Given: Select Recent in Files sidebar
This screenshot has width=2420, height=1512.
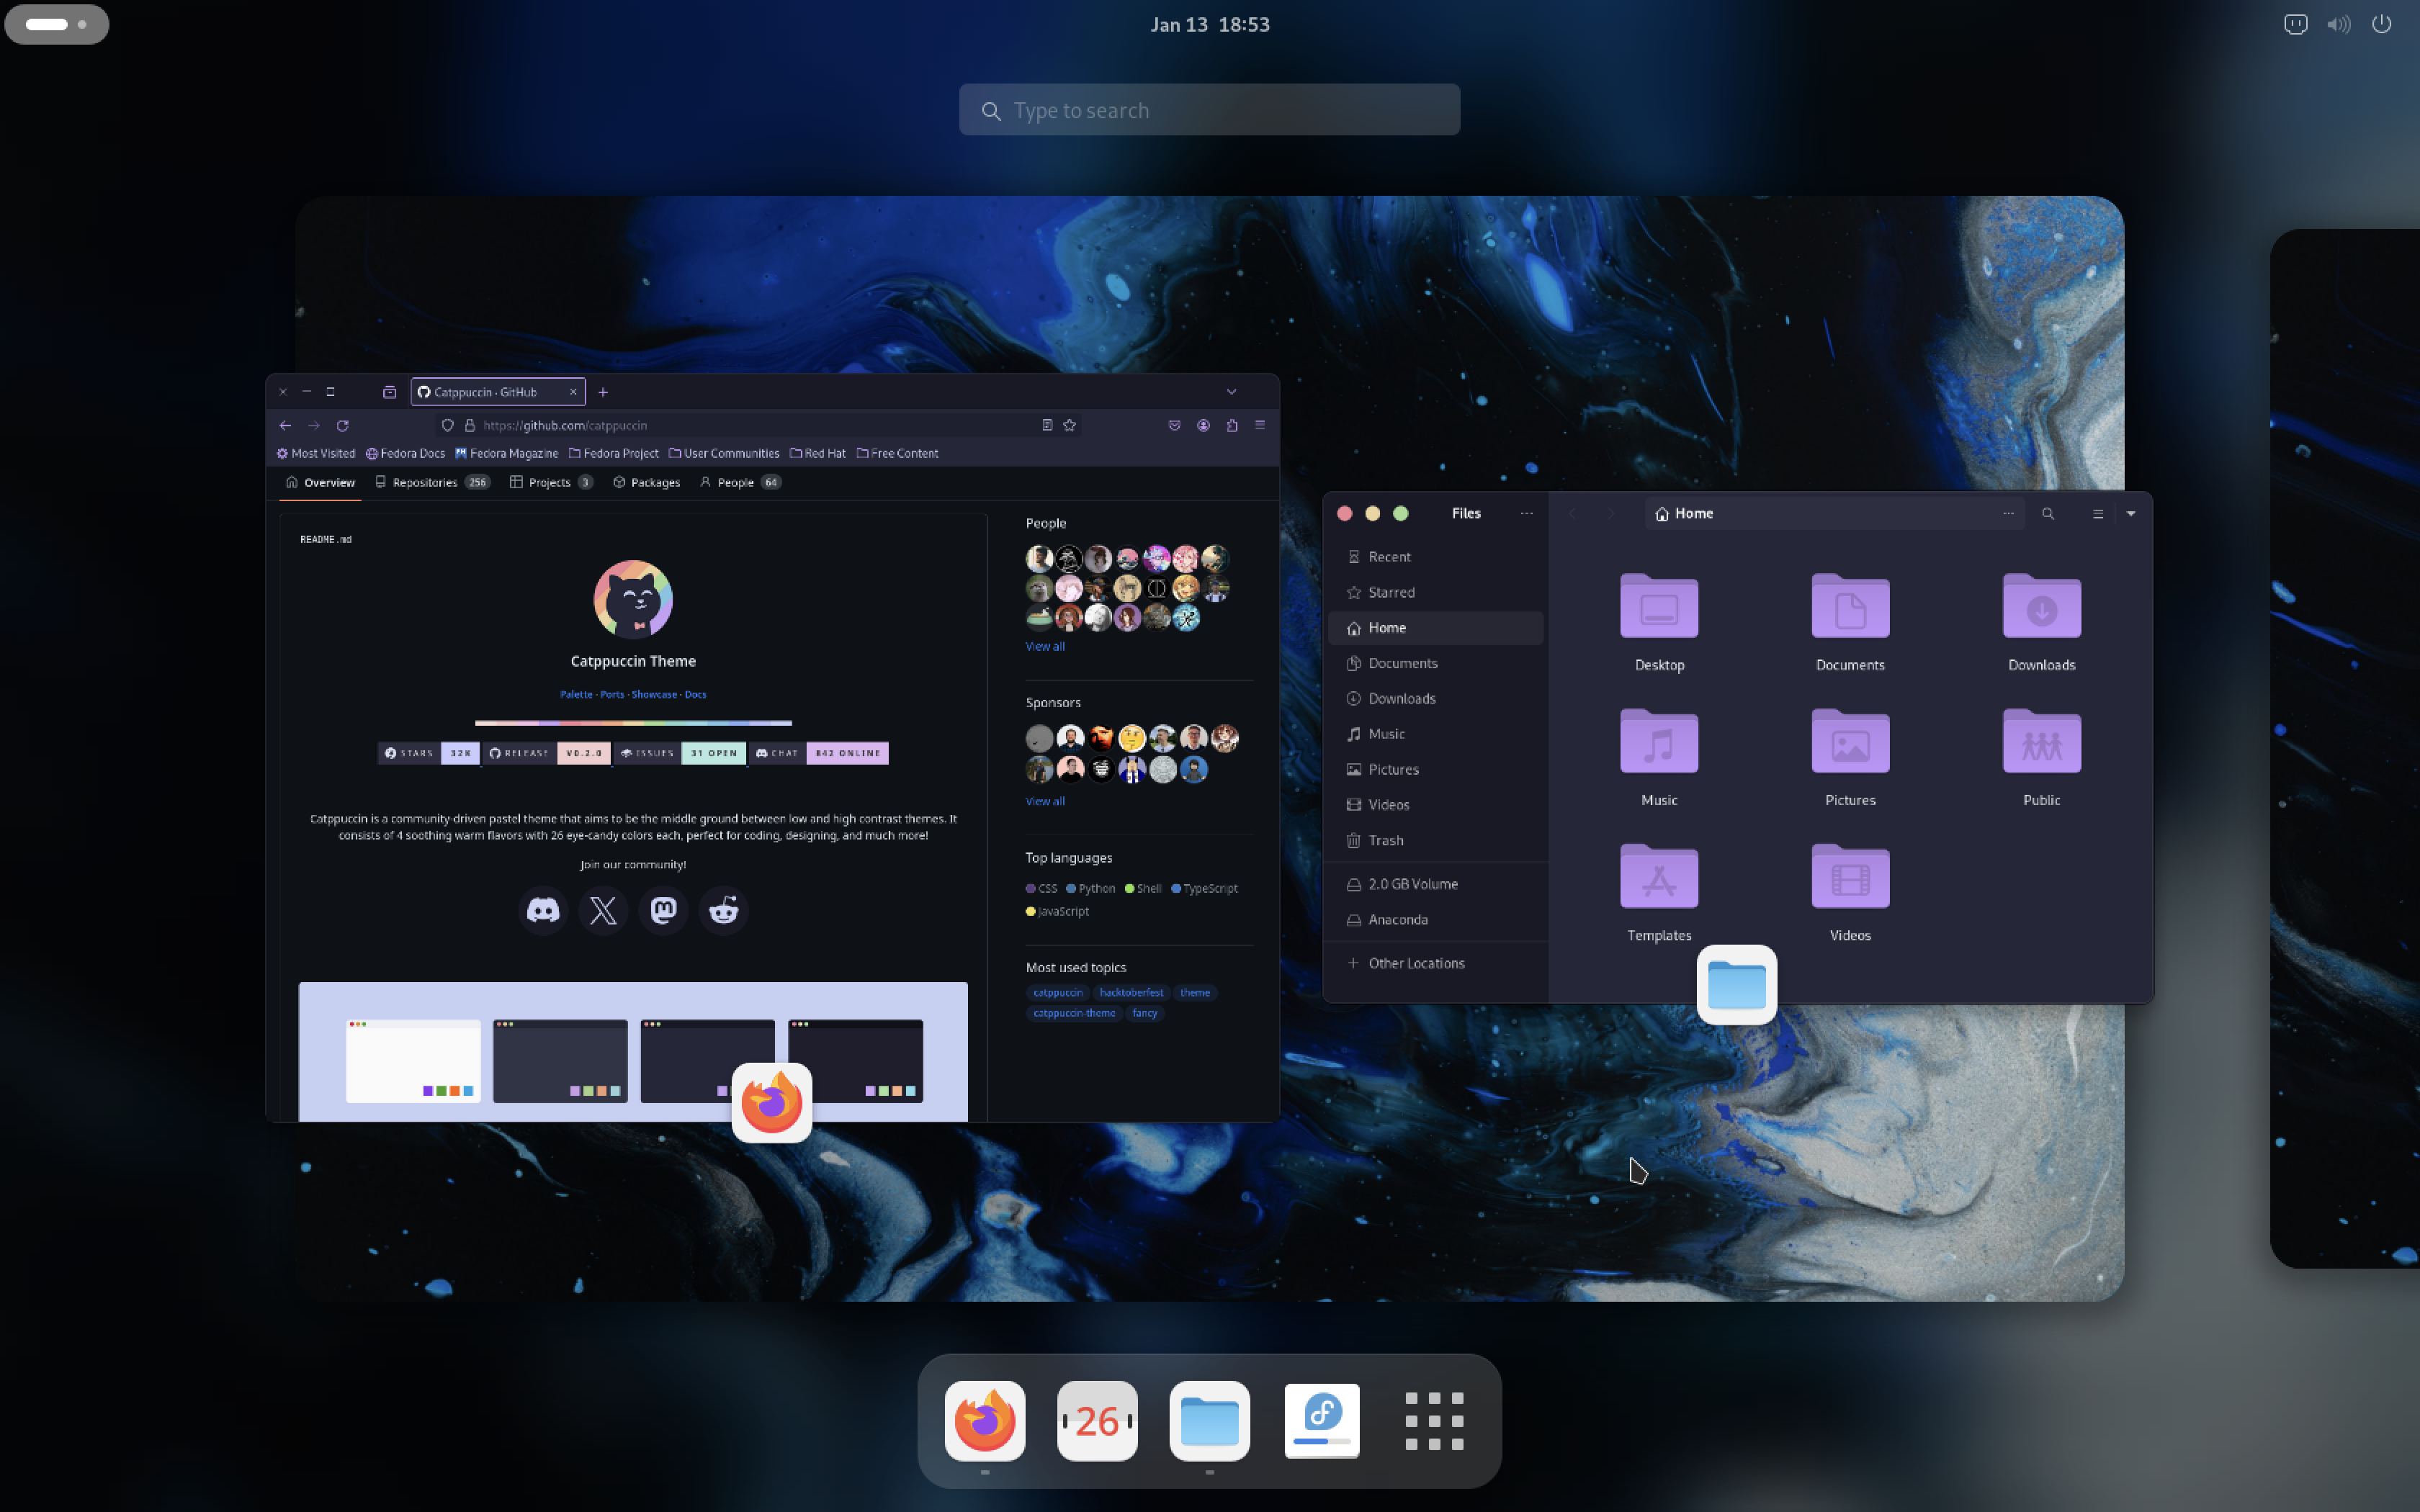Looking at the screenshot, I should [x=1435, y=557].
